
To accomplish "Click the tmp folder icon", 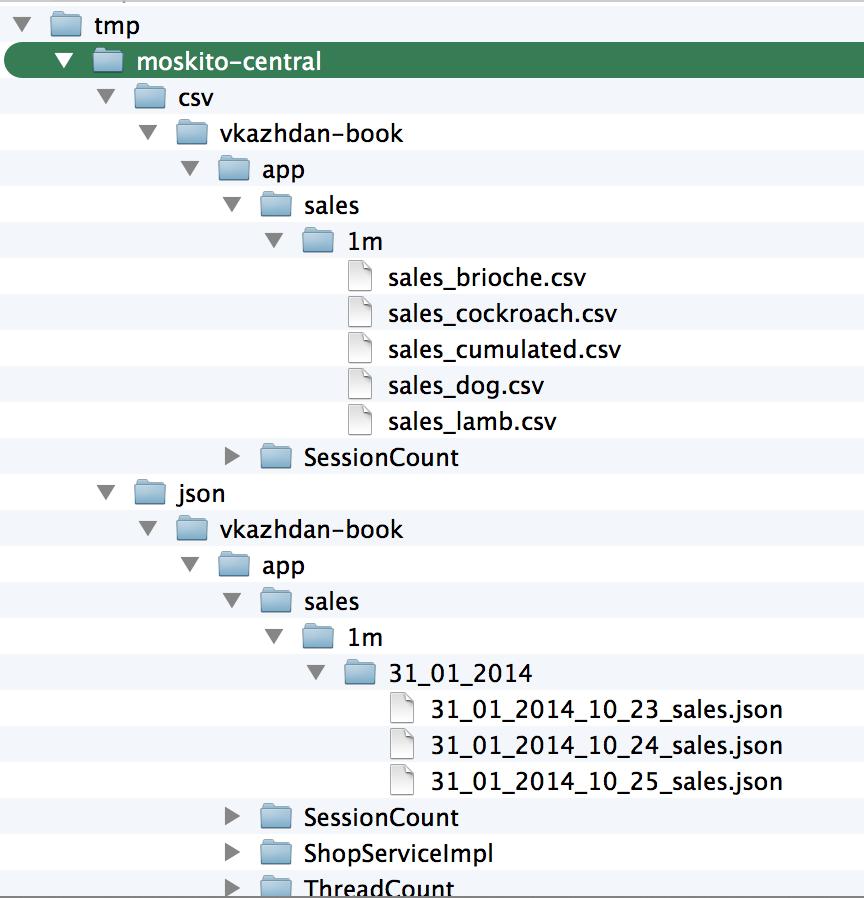I will tap(66, 25).
